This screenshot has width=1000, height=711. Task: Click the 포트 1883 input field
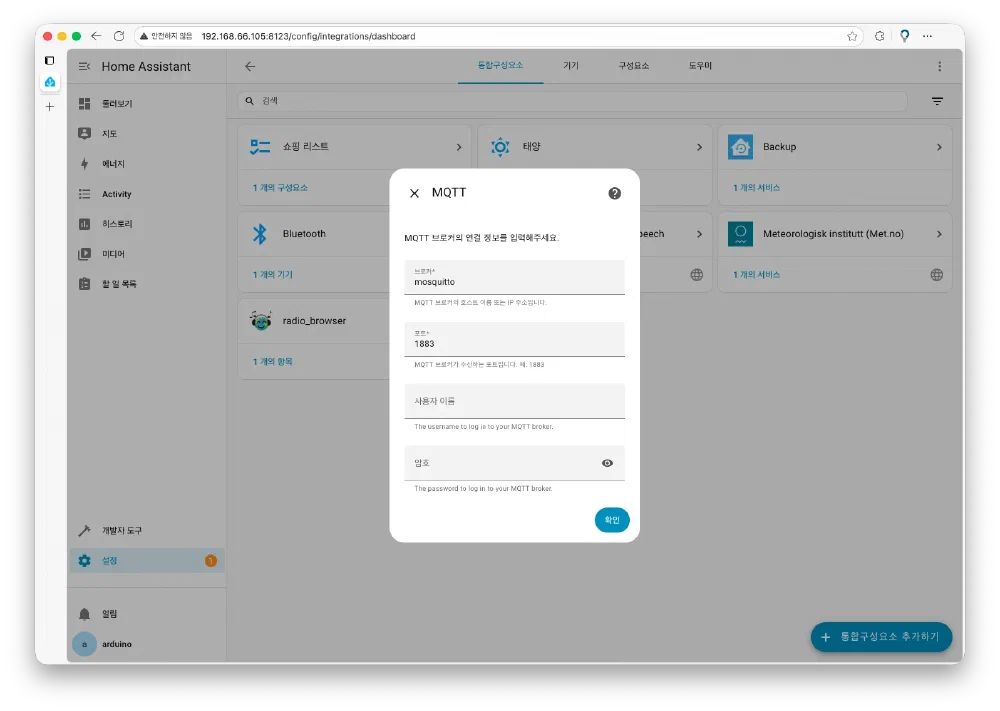click(x=514, y=343)
